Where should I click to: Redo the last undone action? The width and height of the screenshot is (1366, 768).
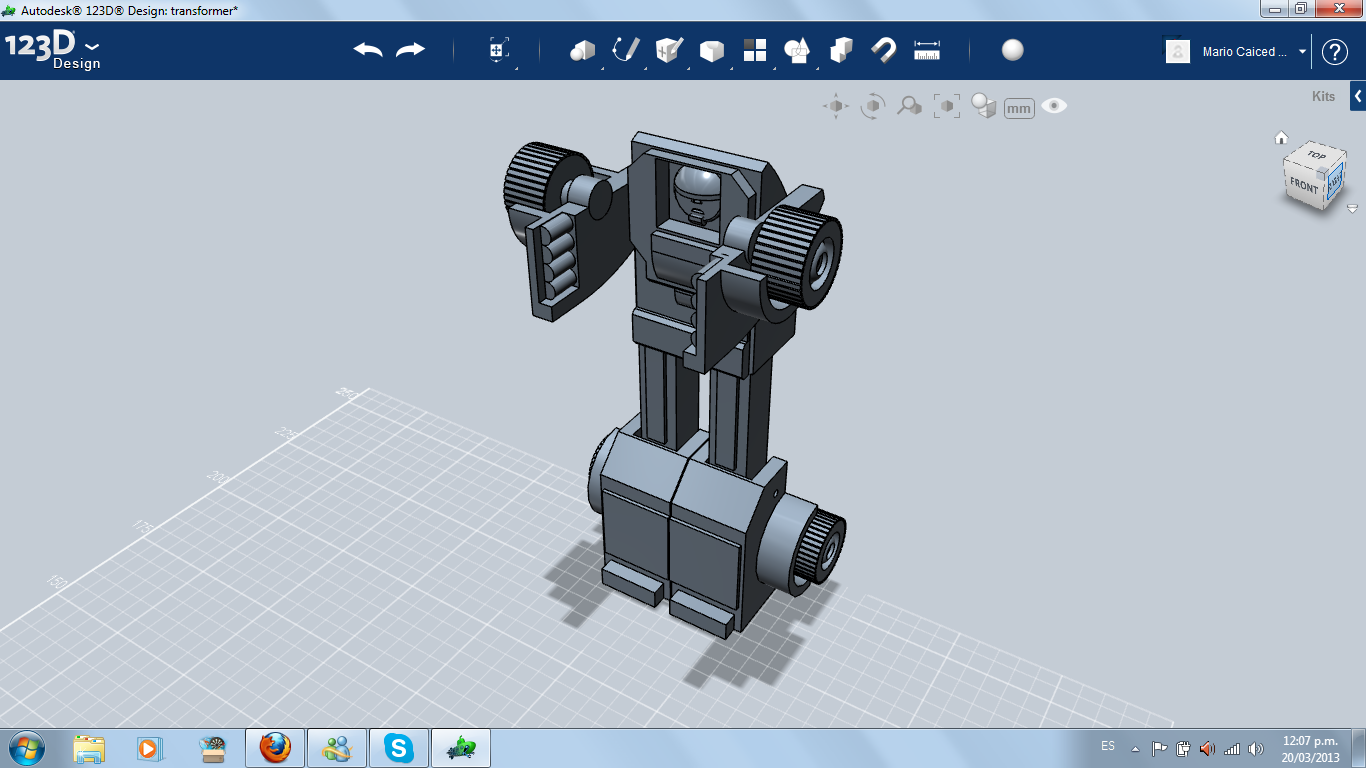point(410,50)
